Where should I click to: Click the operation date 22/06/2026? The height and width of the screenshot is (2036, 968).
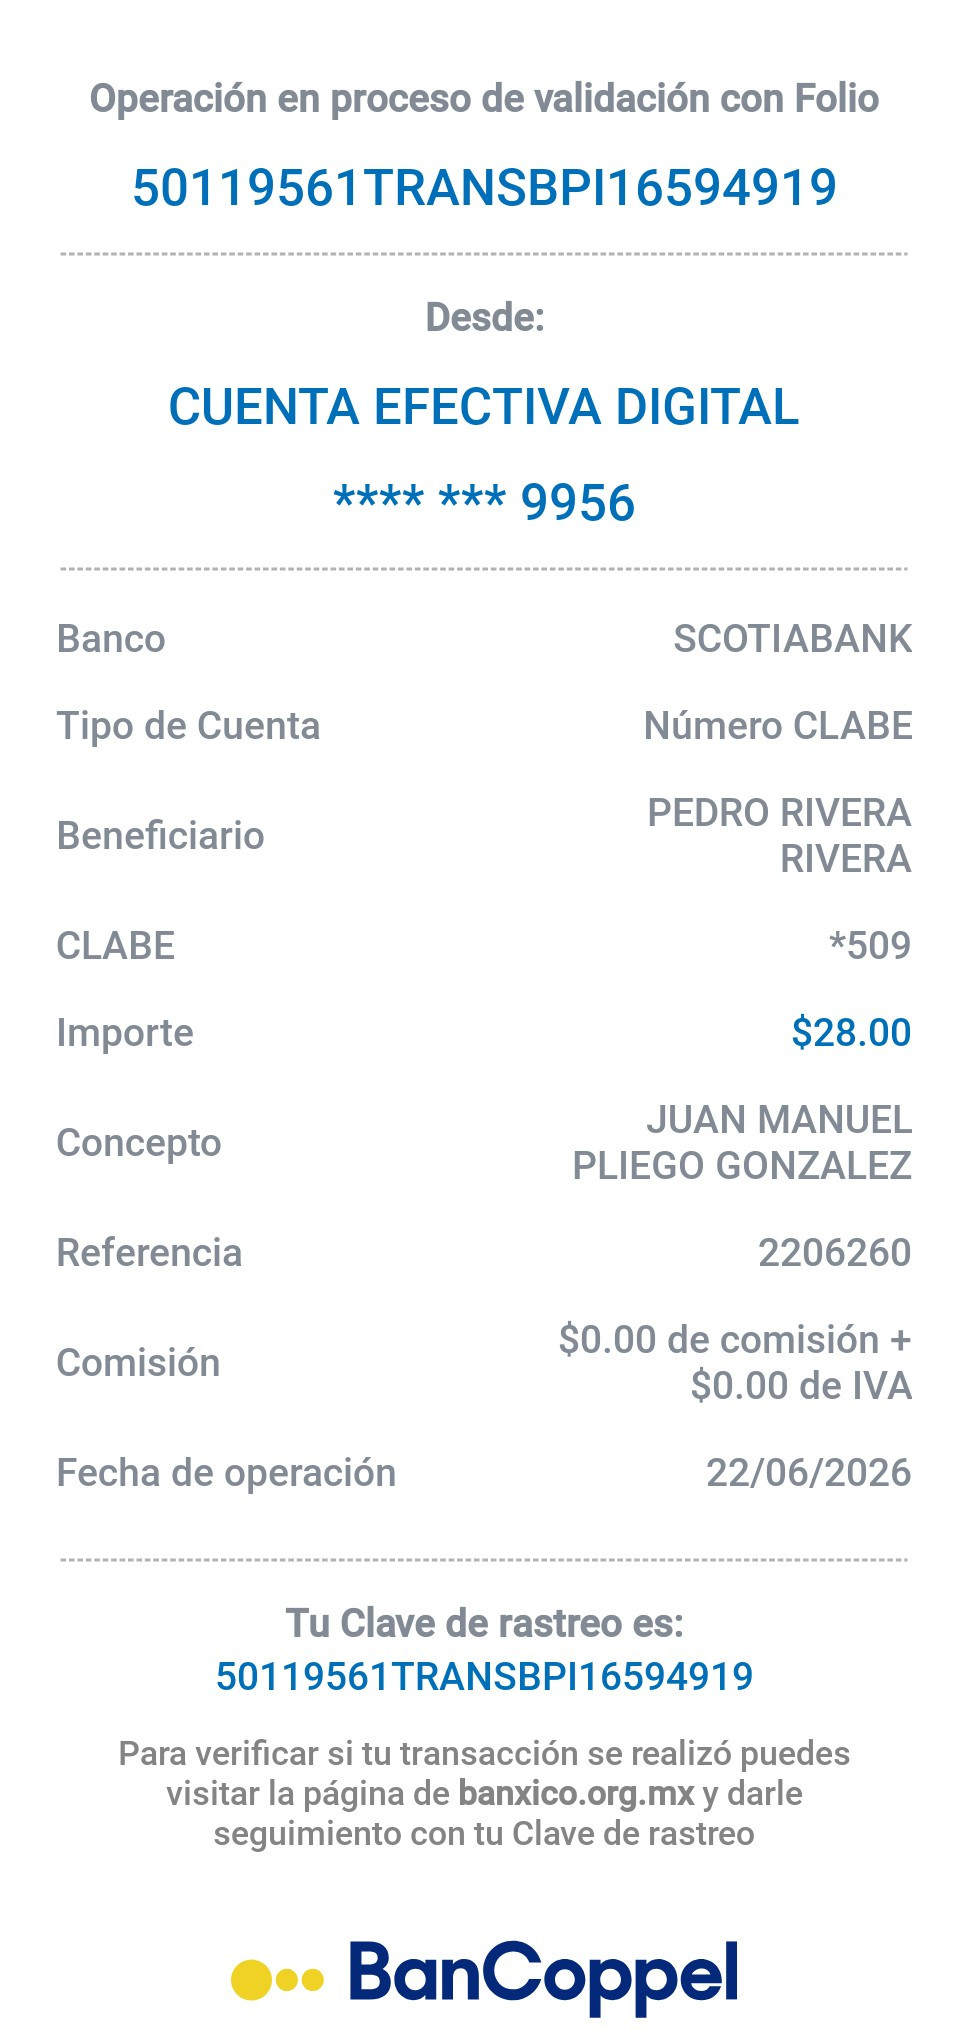tap(809, 1472)
